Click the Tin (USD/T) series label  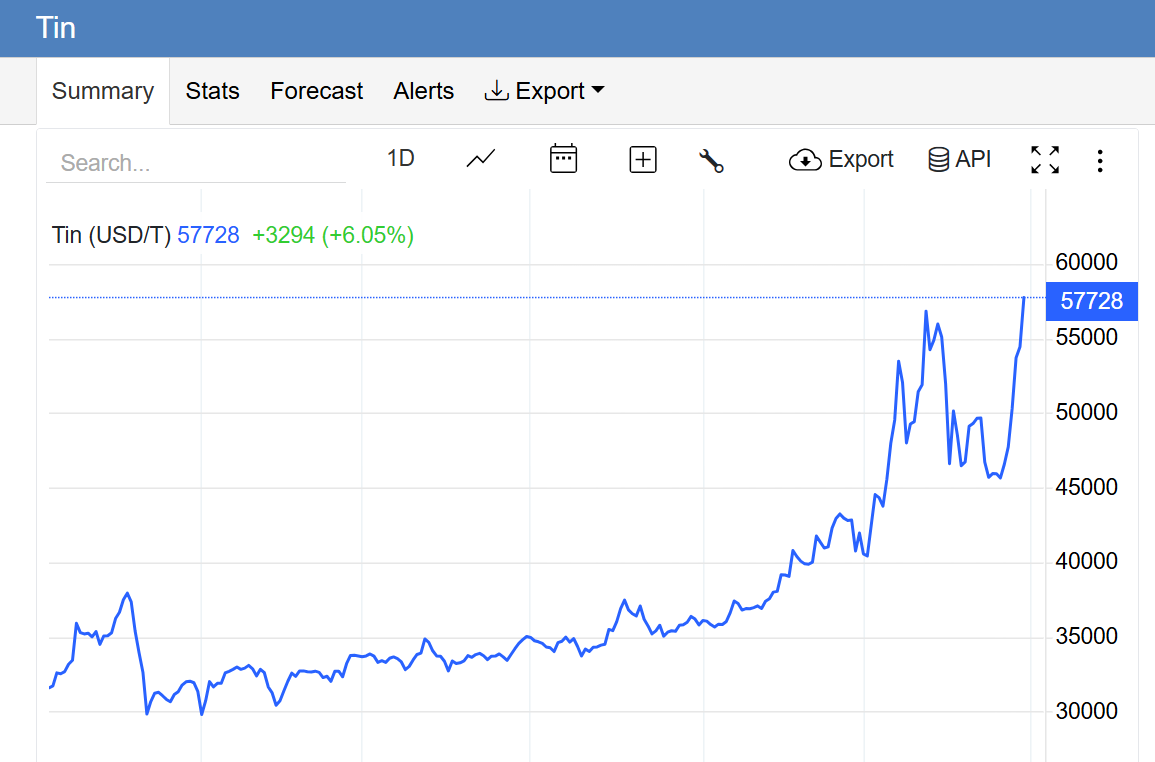pyautogui.click(x=111, y=236)
